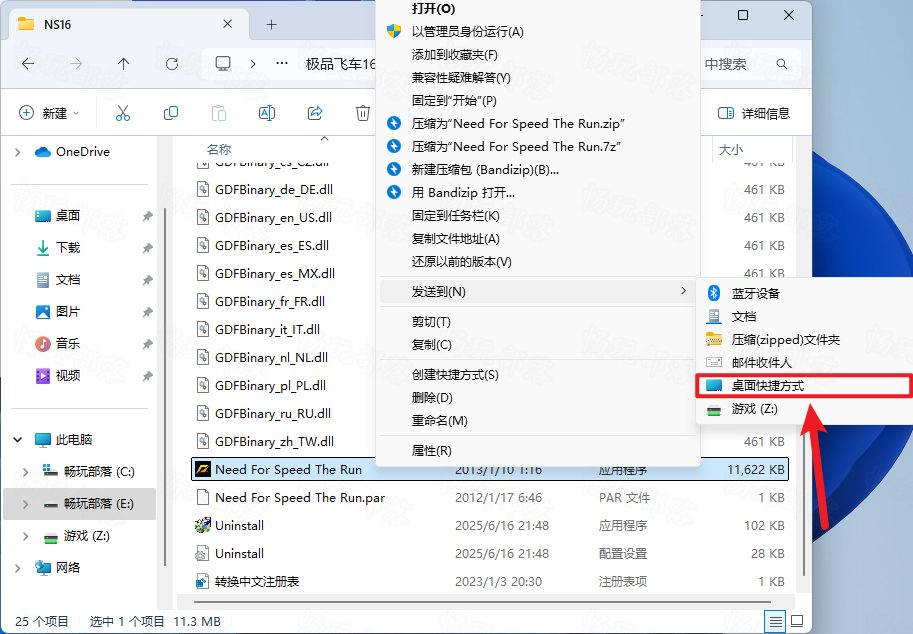Click the pin icon beside 桌面
The image size is (913, 634).
[147, 216]
